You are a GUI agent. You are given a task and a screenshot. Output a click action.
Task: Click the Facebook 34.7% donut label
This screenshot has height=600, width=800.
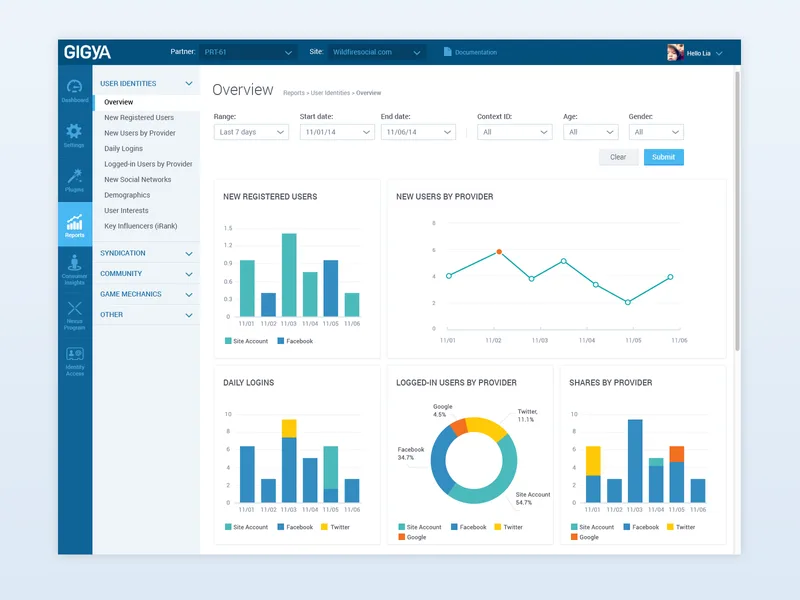point(411,453)
